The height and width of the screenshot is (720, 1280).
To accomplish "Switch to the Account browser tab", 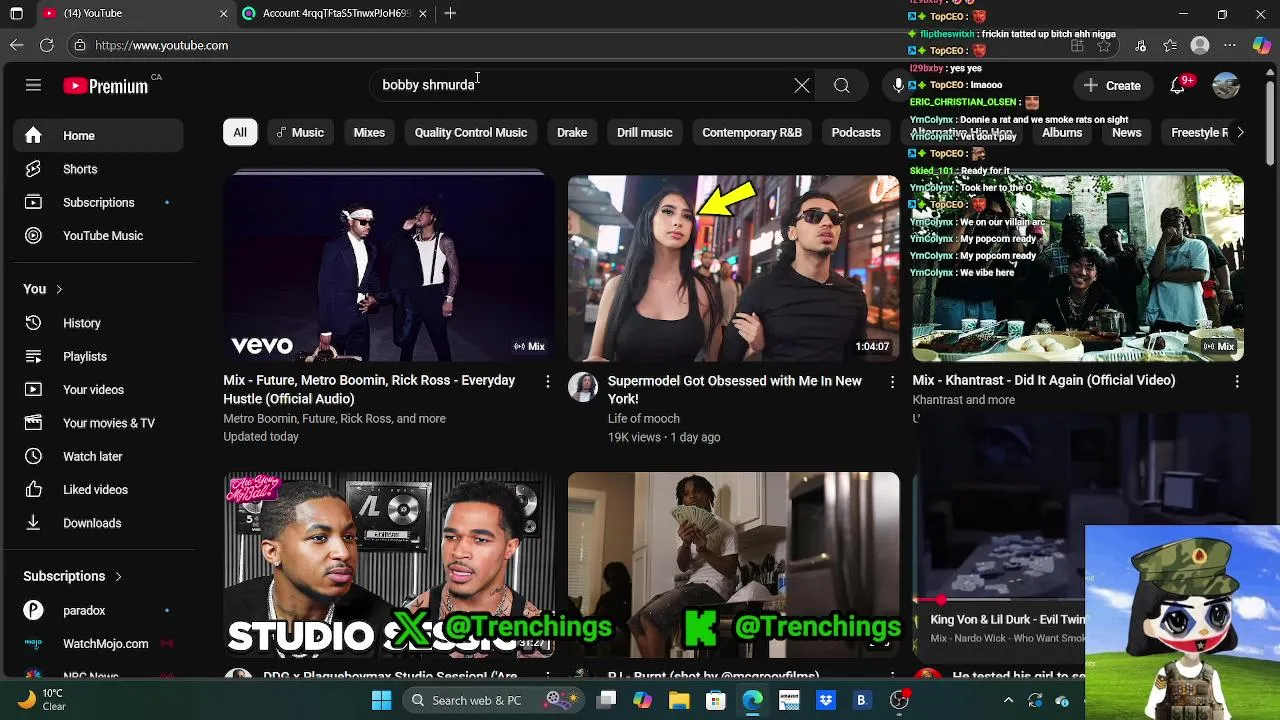I will 337,13.
